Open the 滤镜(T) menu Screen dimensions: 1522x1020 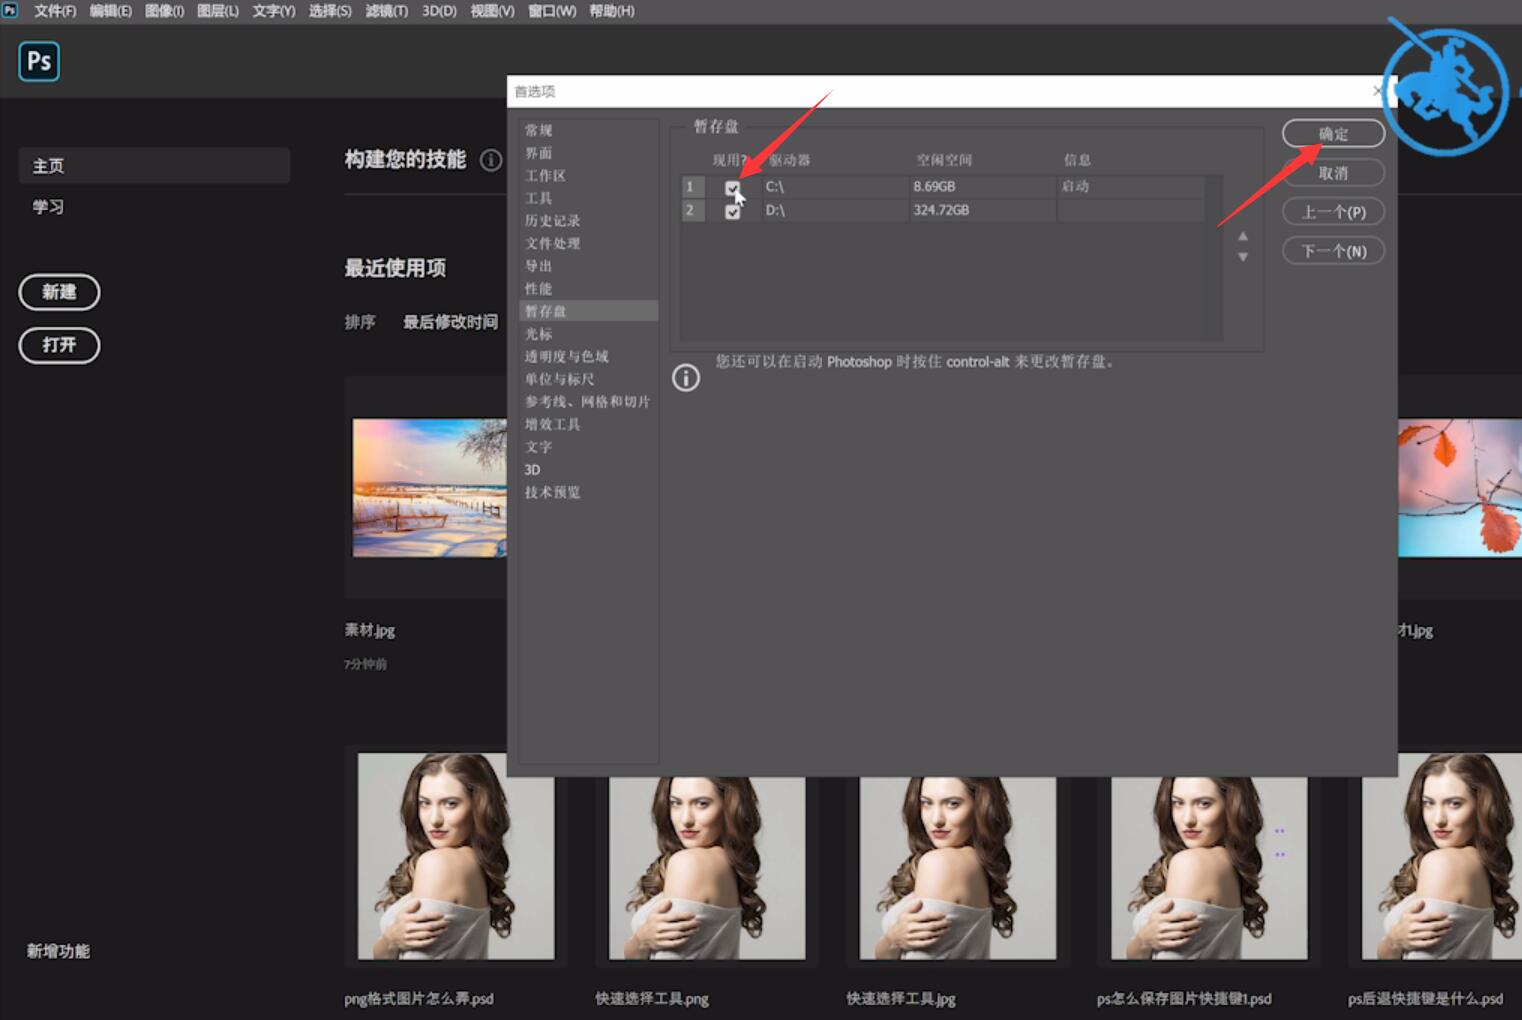386,11
